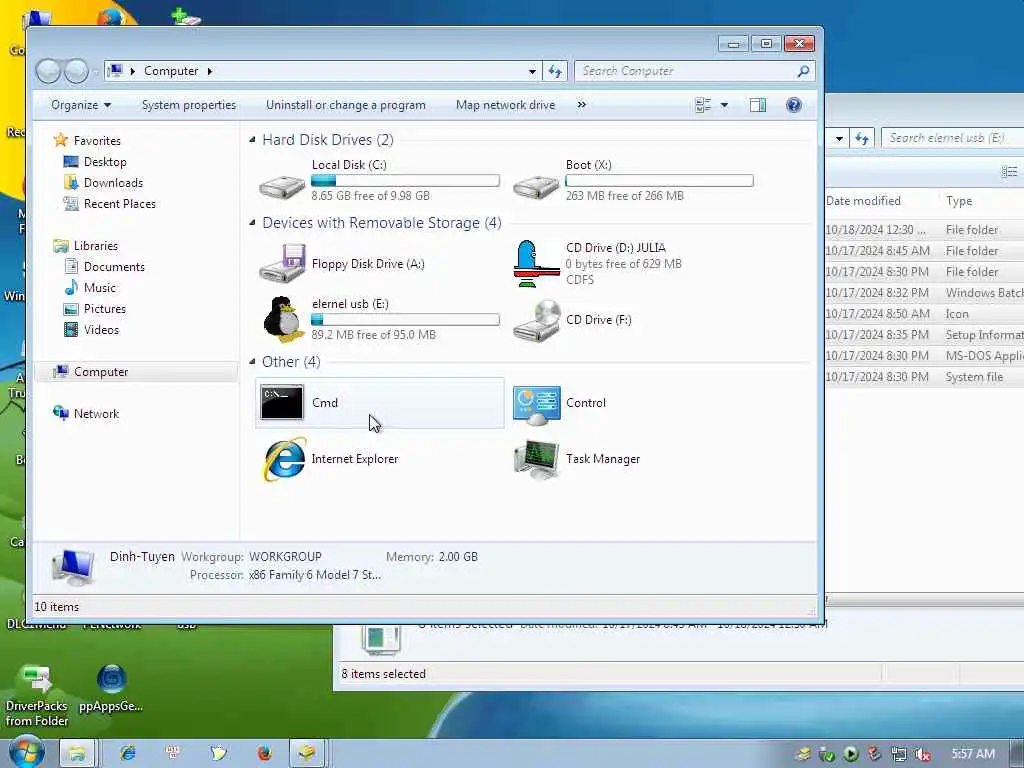The image size is (1024, 768).
Task: Click Uninstall or change a program
Action: point(345,105)
